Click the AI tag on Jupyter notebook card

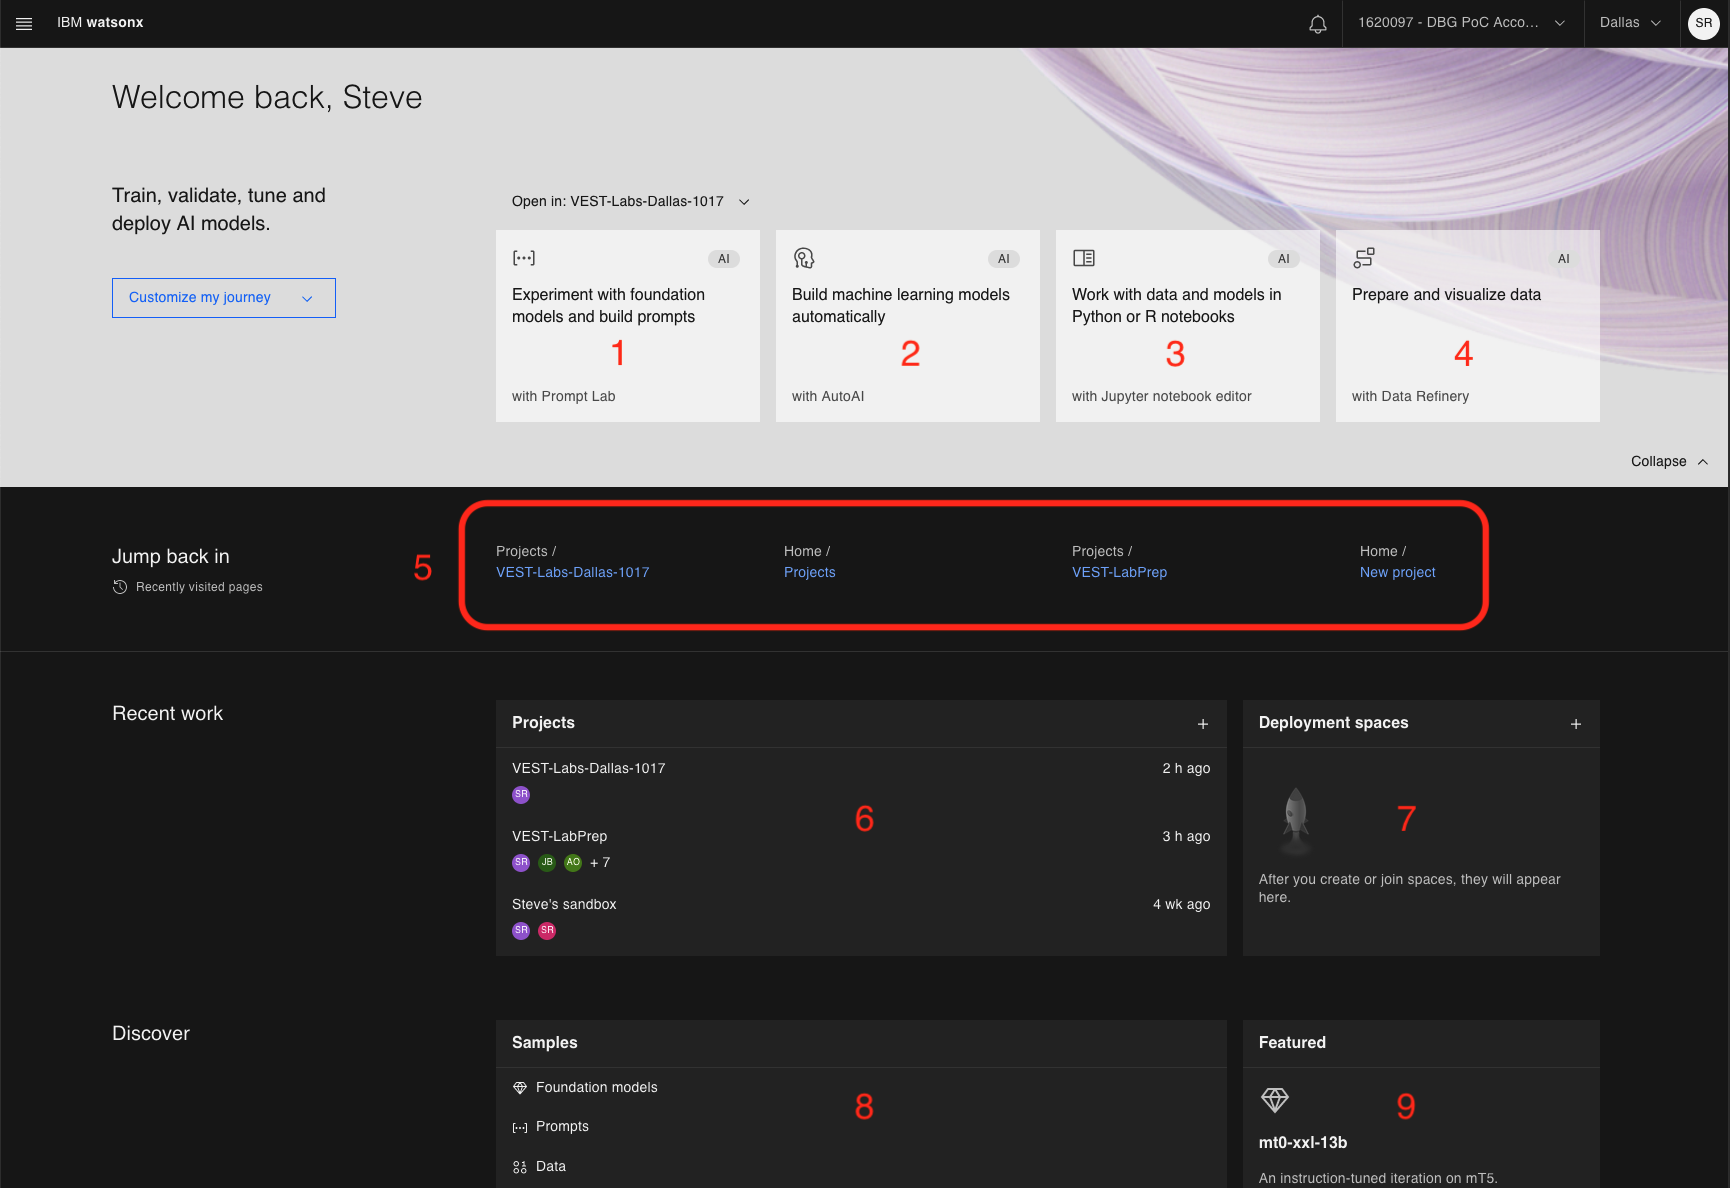point(1284,259)
